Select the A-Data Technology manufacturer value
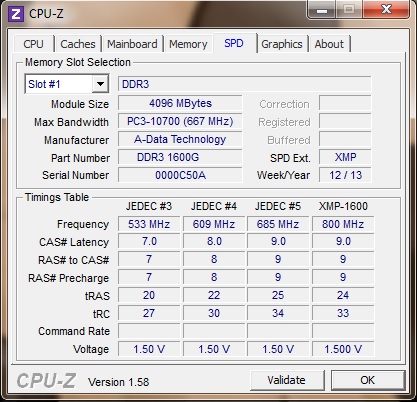This screenshot has width=417, height=402. [x=180, y=139]
